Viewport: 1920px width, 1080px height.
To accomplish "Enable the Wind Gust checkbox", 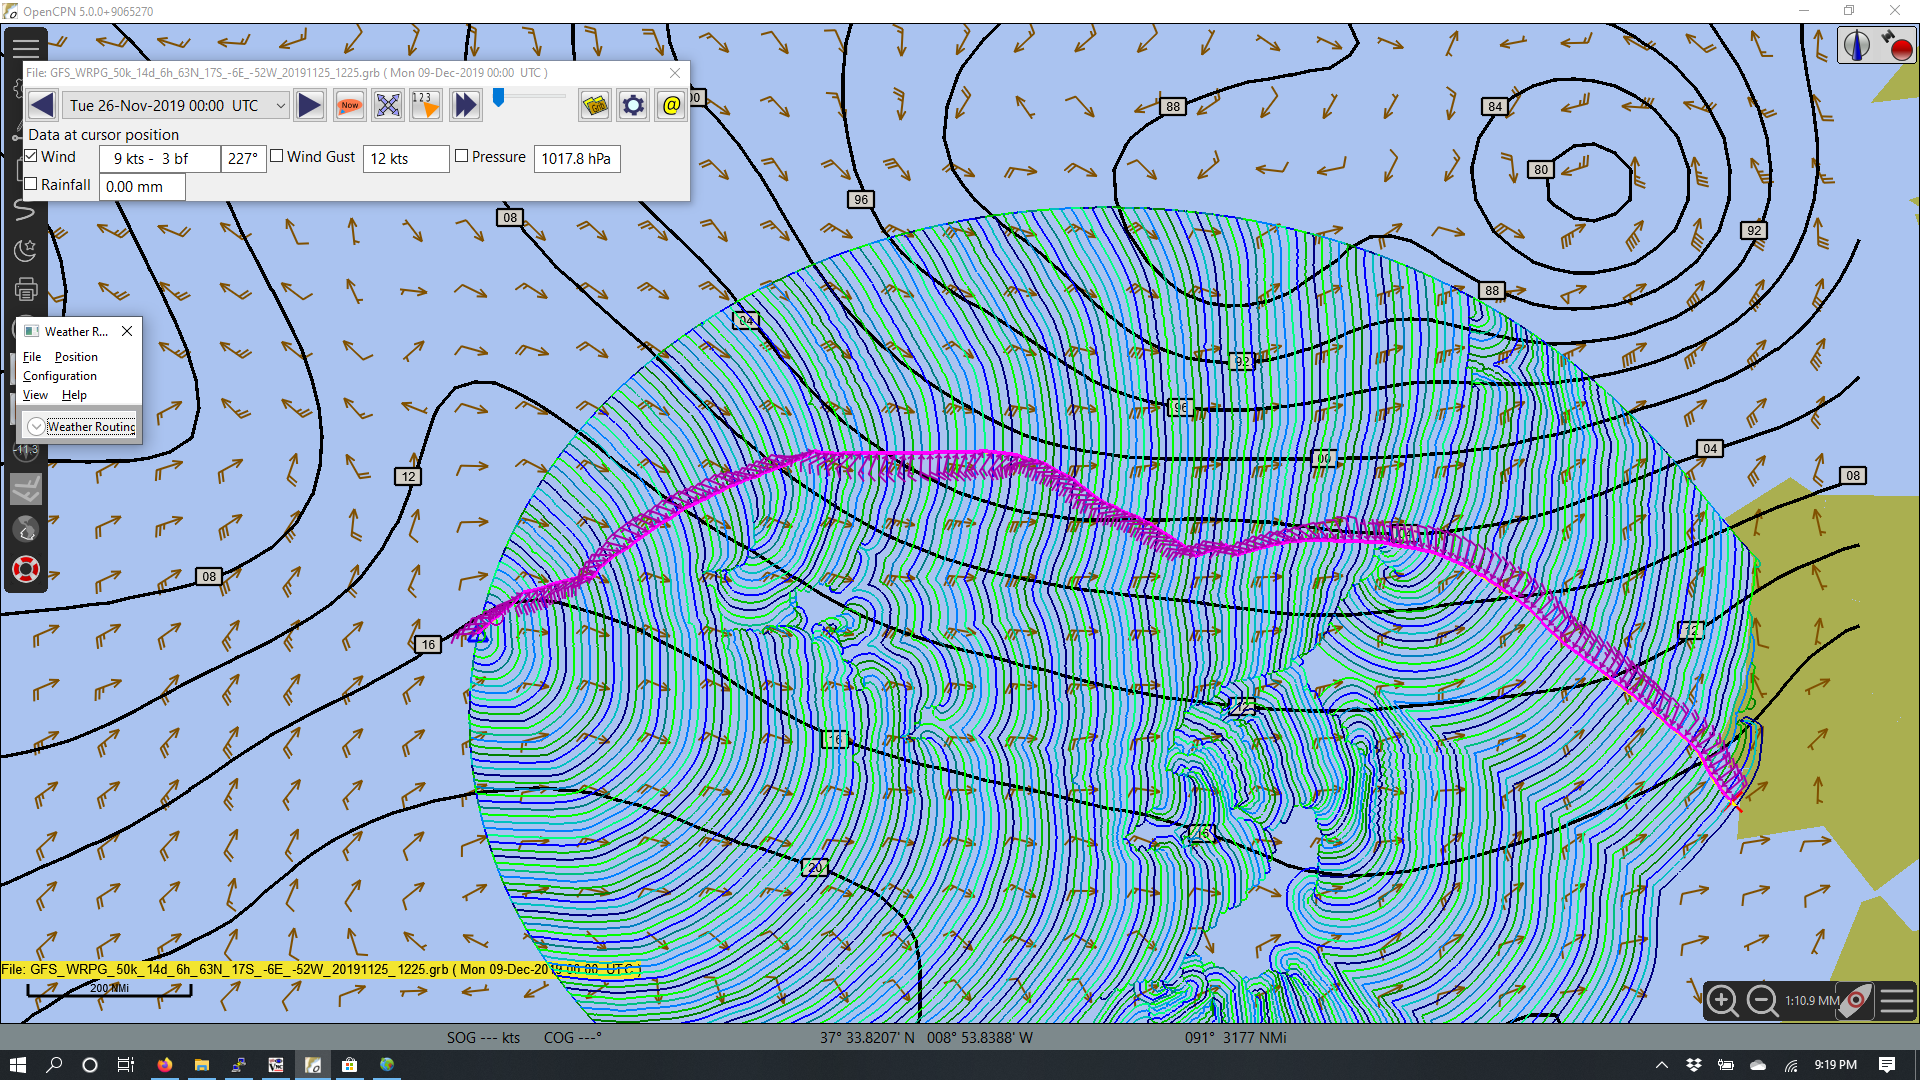I will coord(277,156).
